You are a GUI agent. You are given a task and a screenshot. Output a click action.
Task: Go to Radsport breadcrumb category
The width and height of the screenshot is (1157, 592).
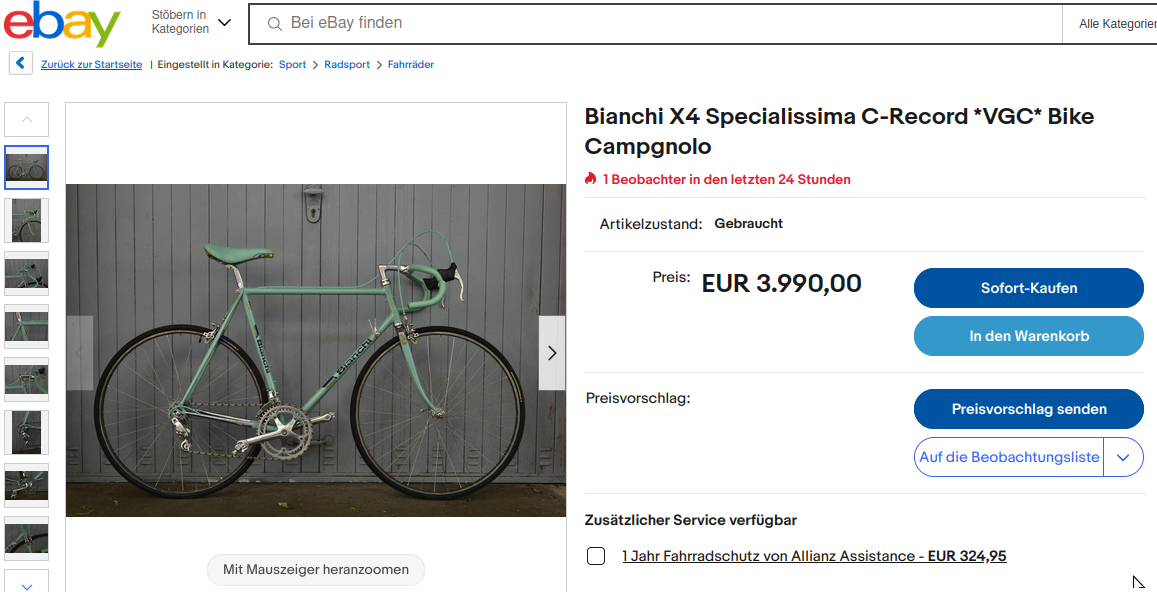coord(346,65)
